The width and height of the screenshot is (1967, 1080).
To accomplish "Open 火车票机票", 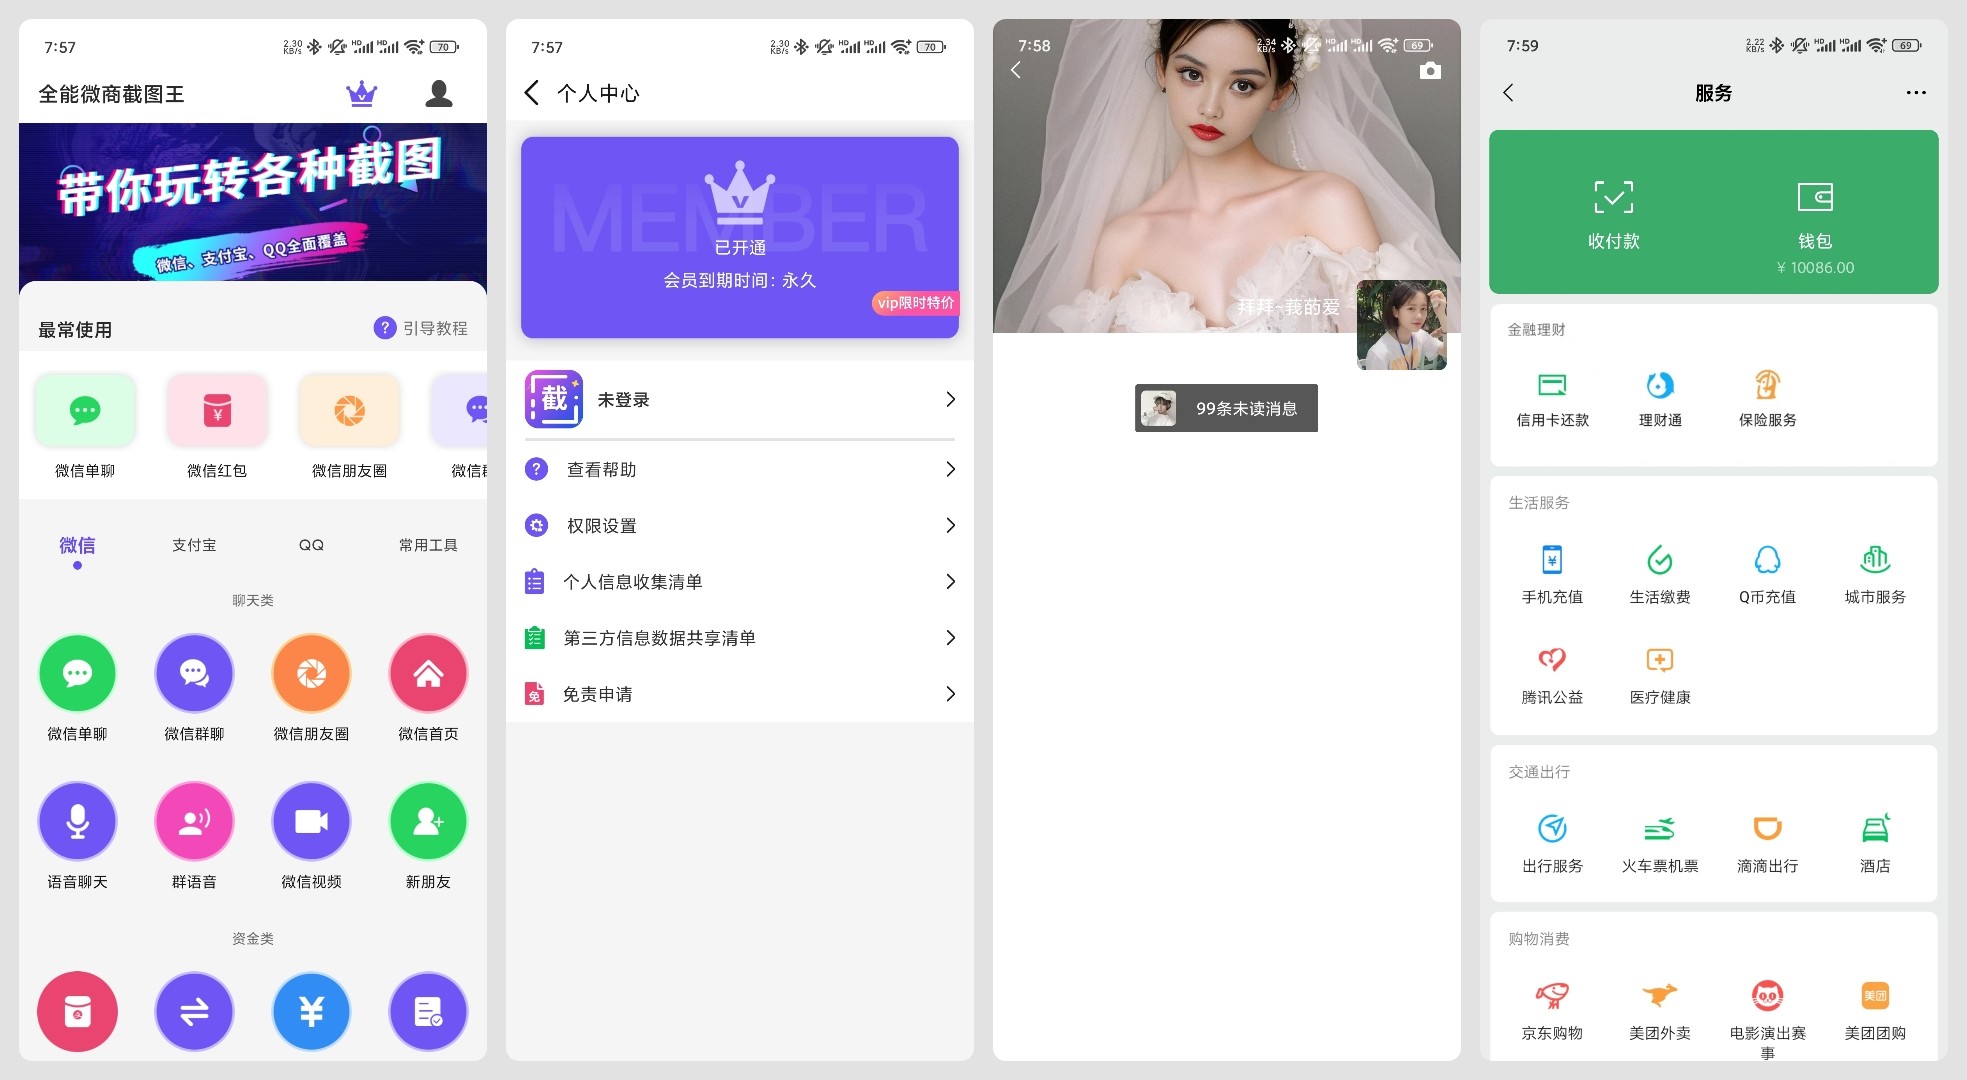I will 1660,844.
